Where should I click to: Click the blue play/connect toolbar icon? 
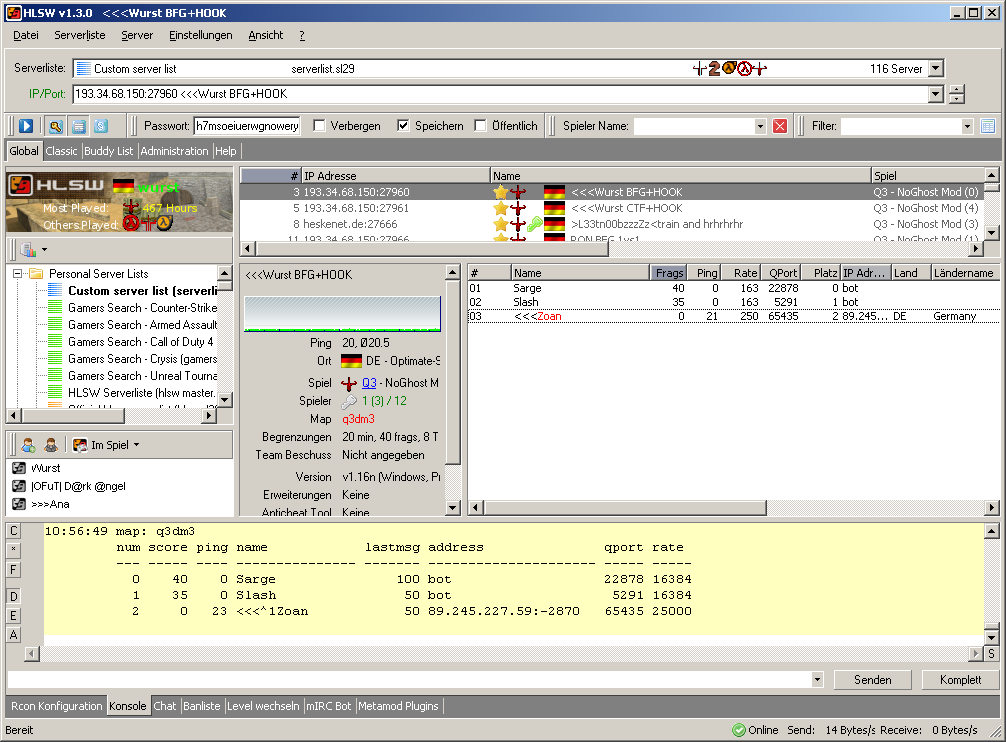26,126
